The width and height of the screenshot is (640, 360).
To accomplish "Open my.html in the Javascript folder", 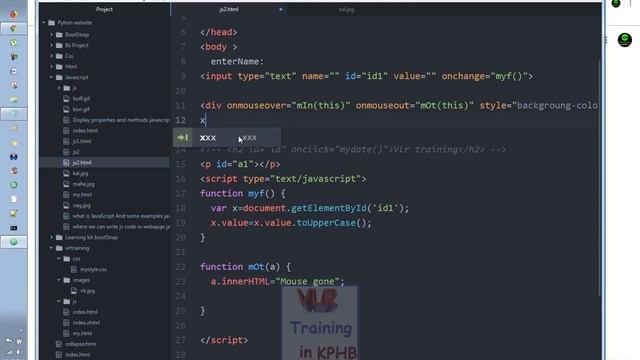I will point(82,195).
